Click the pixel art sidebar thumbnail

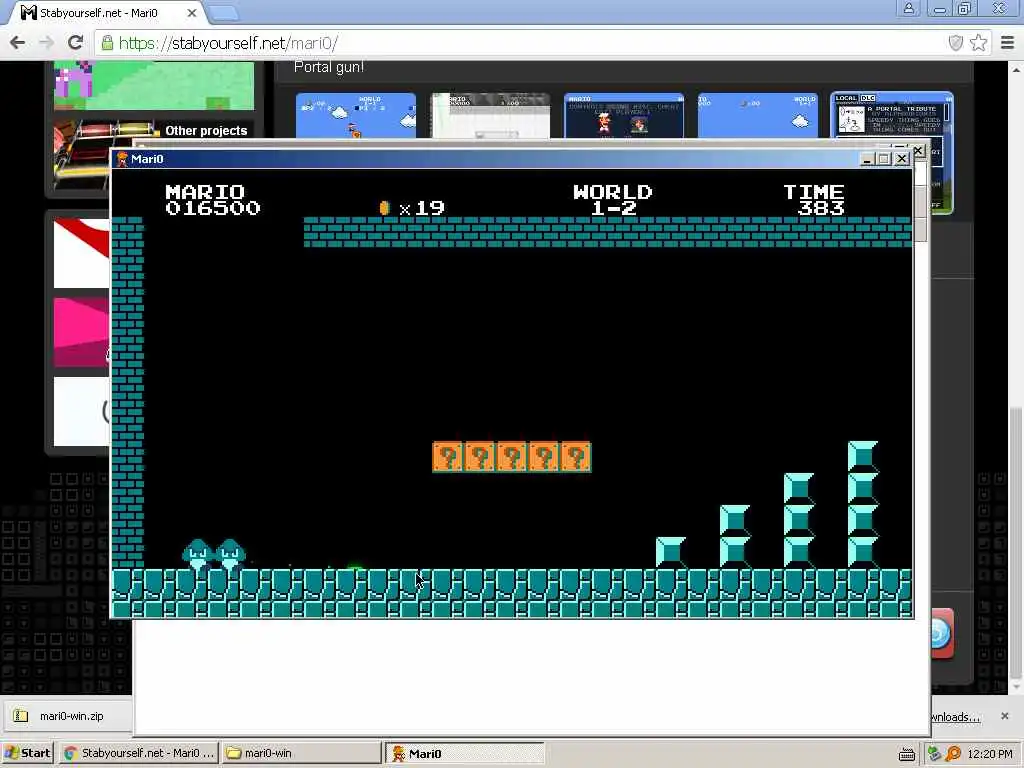(x=154, y=85)
